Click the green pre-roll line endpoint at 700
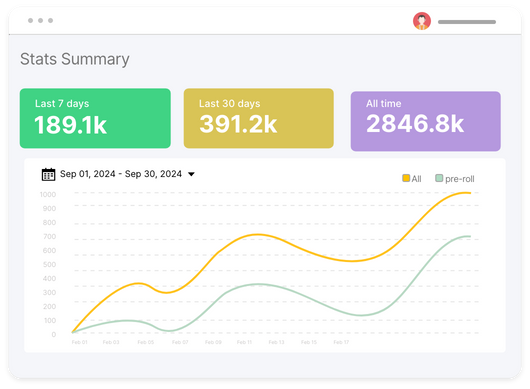The width and height of the screenshot is (530, 389). click(x=468, y=236)
